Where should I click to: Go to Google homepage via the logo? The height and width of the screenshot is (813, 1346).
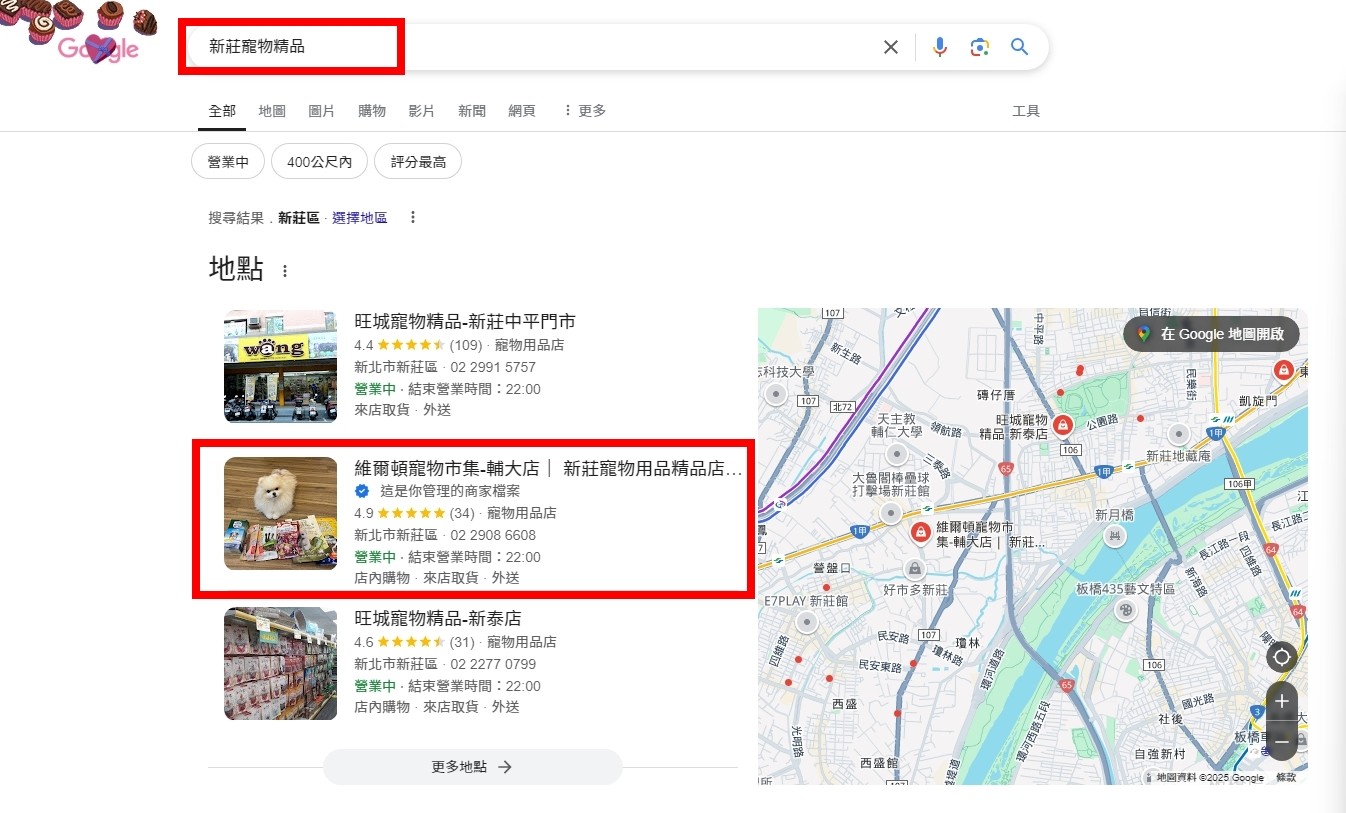tap(97, 47)
